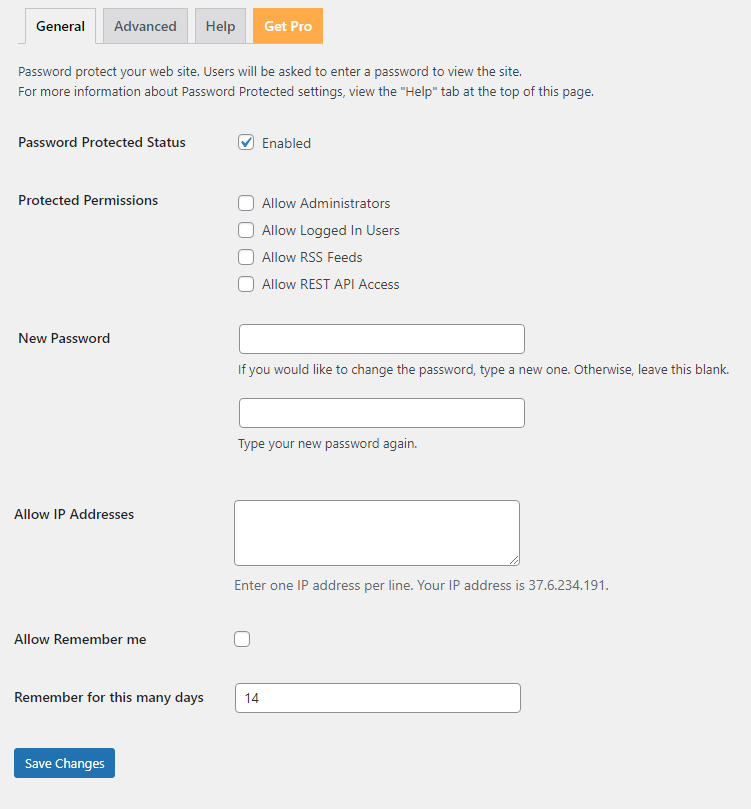Select the Remember for this many days field
Image resolution: width=751 pixels, height=809 pixels.
point(378,698)
